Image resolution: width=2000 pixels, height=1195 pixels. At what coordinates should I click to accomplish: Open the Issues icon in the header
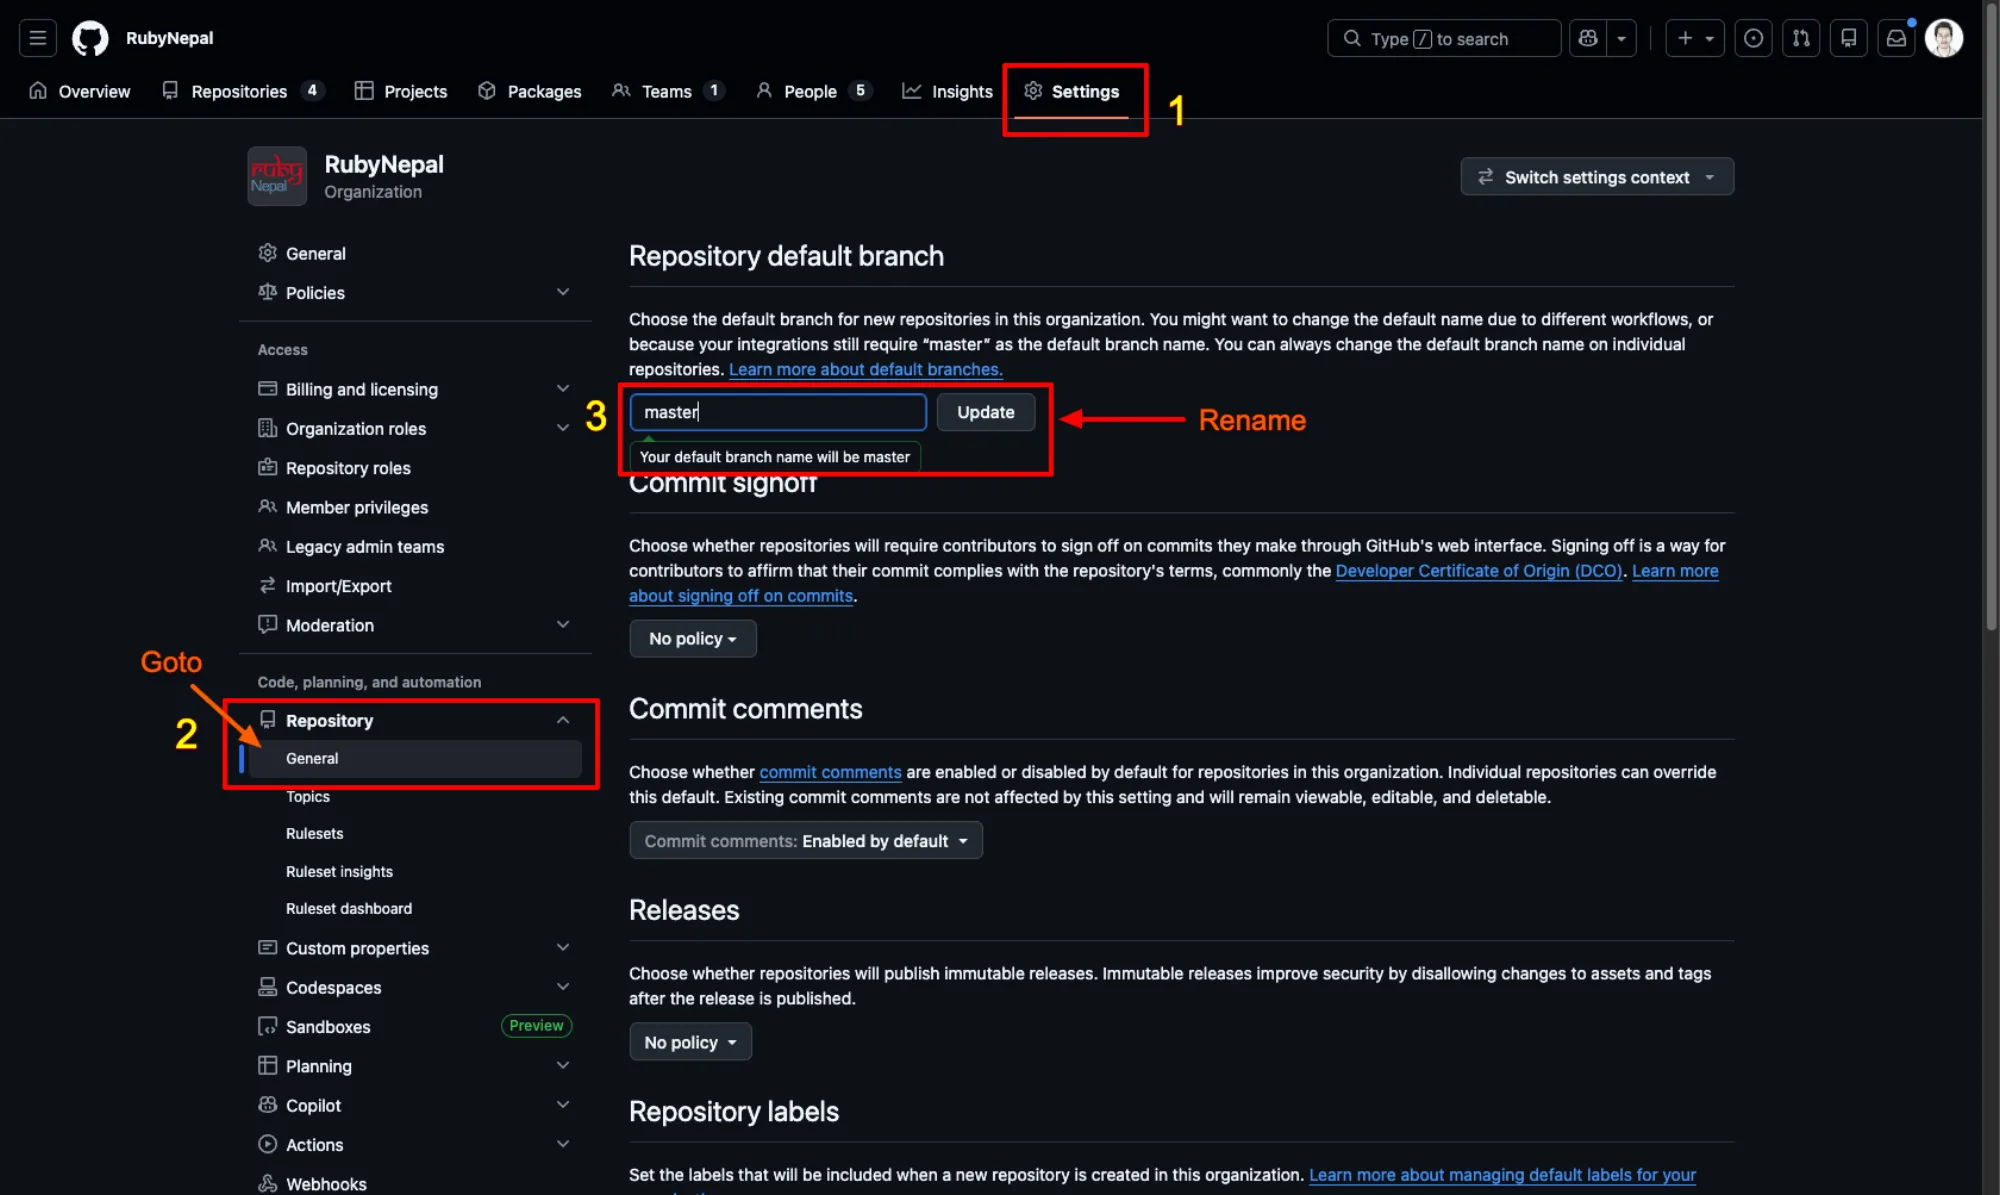click(x=1753, y=38)
